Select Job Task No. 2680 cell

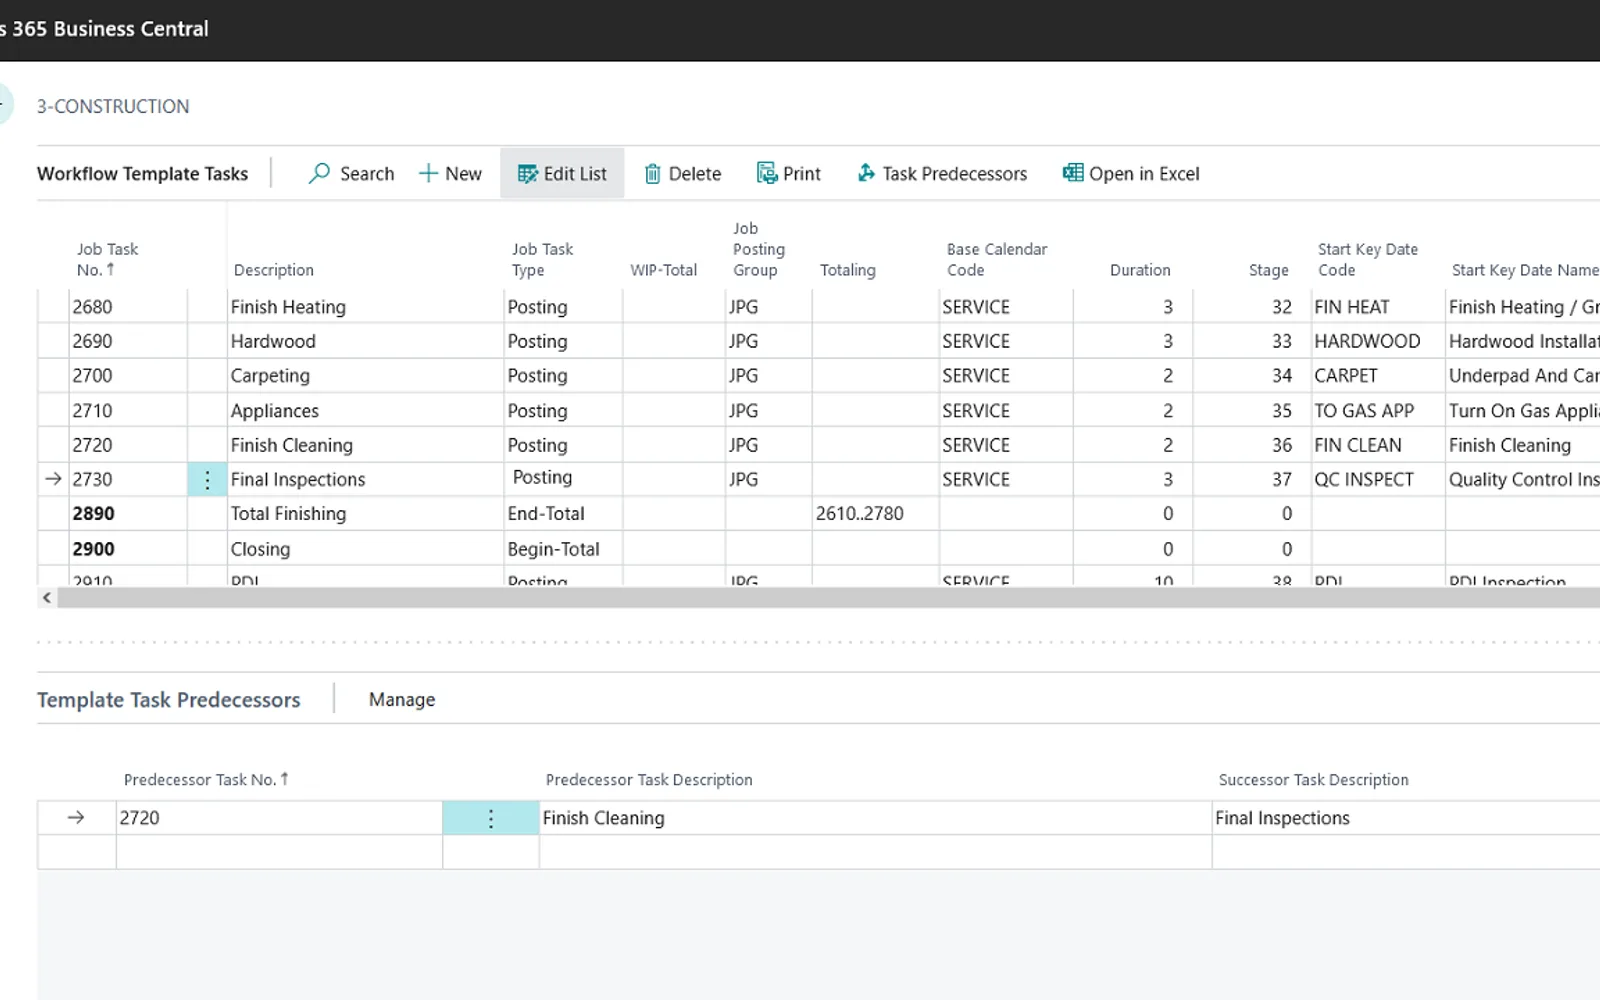click(x=128, y=307)
